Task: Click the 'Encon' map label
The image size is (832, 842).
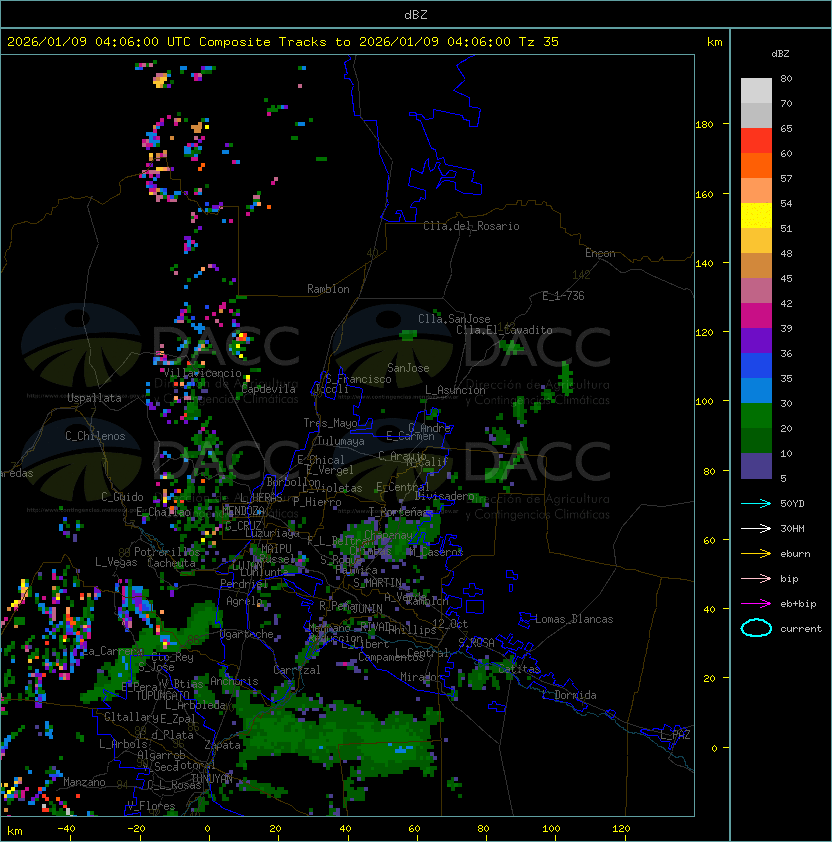Action: pos(600,253)
